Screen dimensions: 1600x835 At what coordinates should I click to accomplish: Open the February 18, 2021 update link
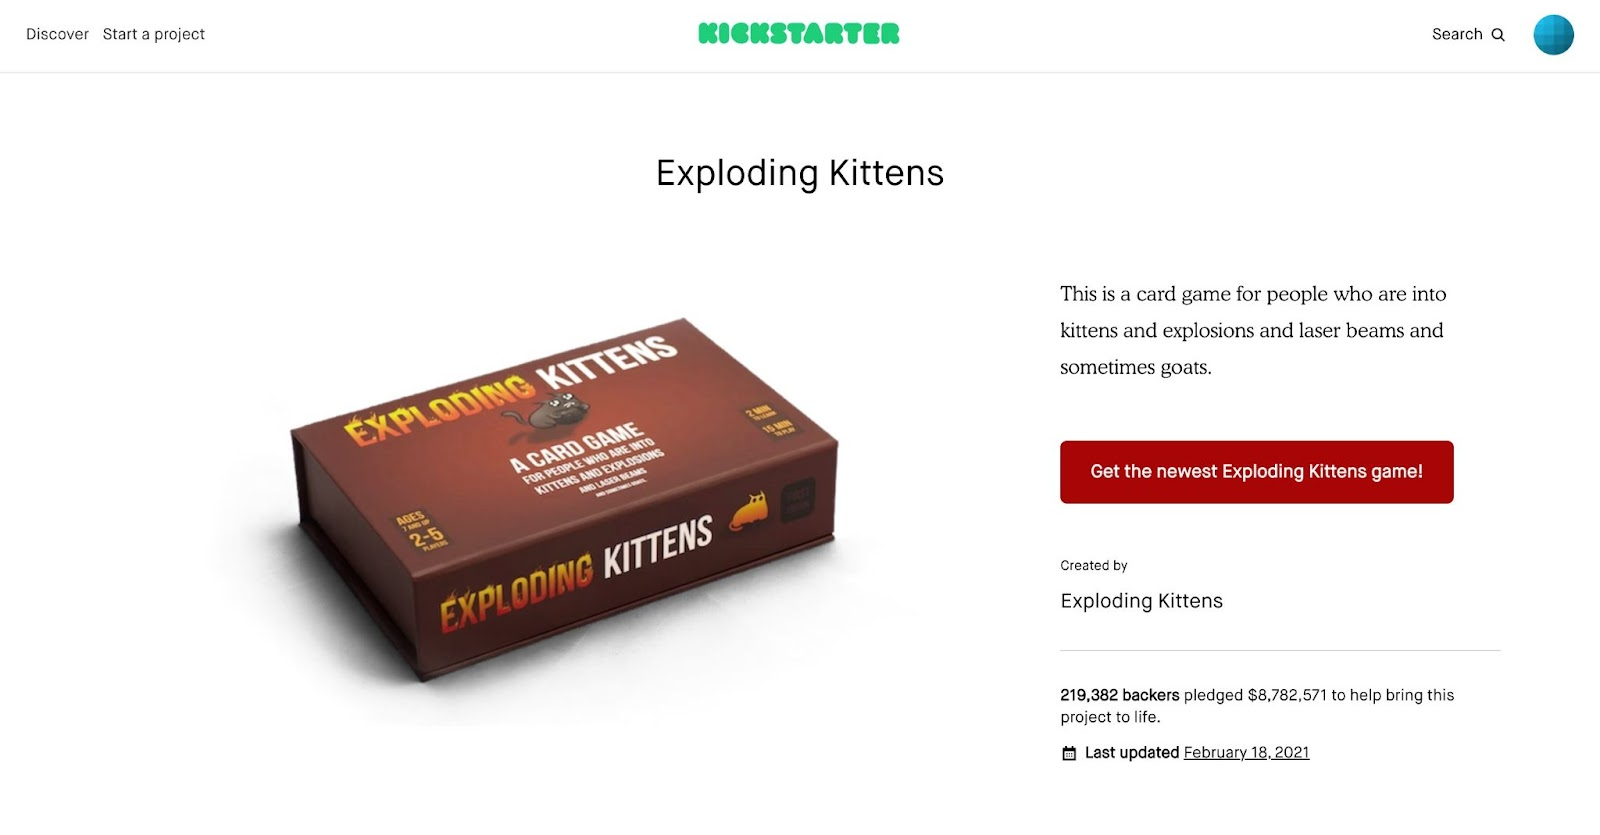[1246, 752]
